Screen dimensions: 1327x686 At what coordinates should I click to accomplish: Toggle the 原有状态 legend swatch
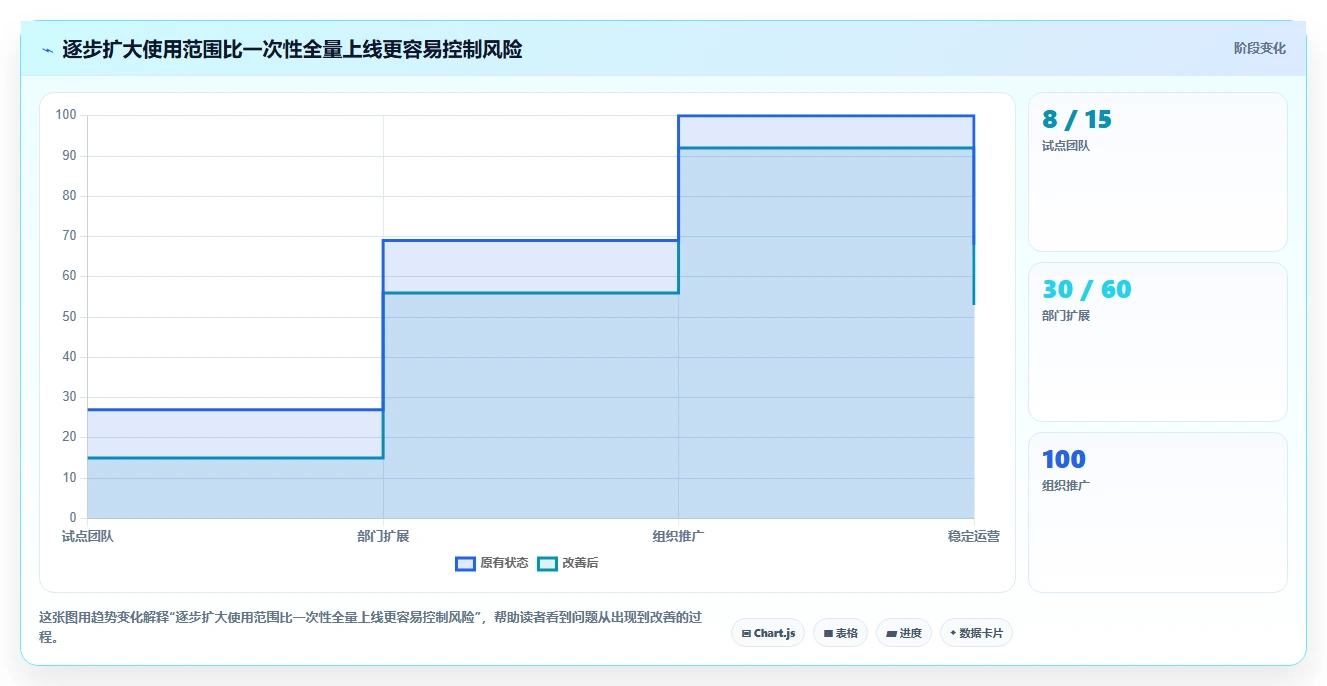click(465, 563)
